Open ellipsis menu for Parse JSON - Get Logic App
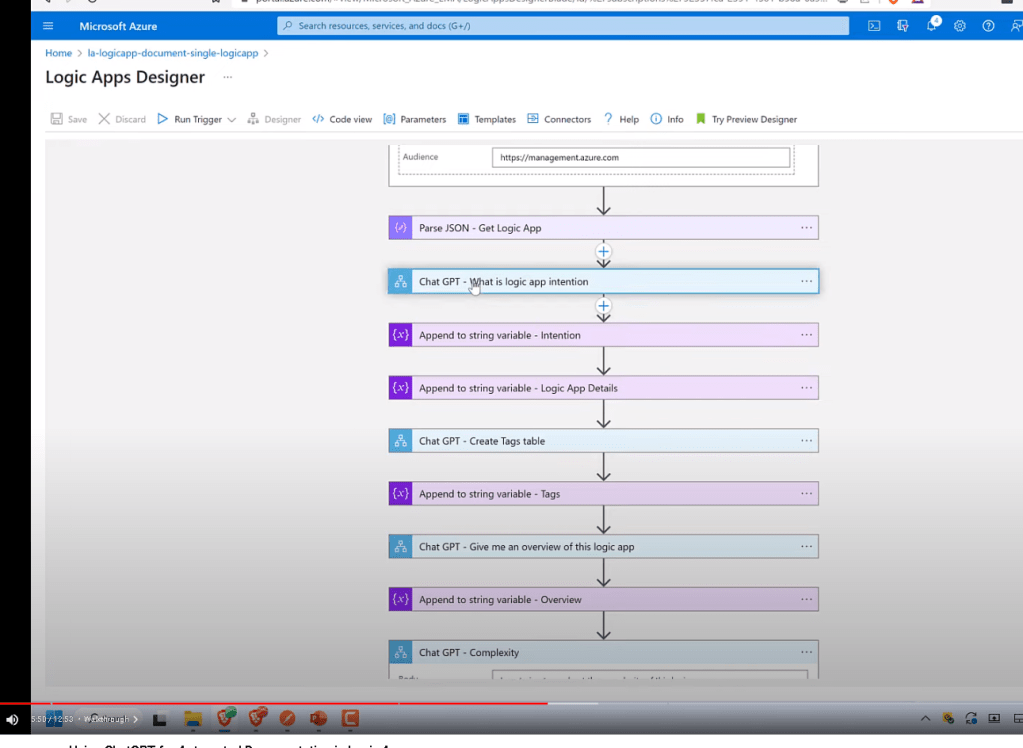This screenshot has height=748, width=1023. [806, 228]
